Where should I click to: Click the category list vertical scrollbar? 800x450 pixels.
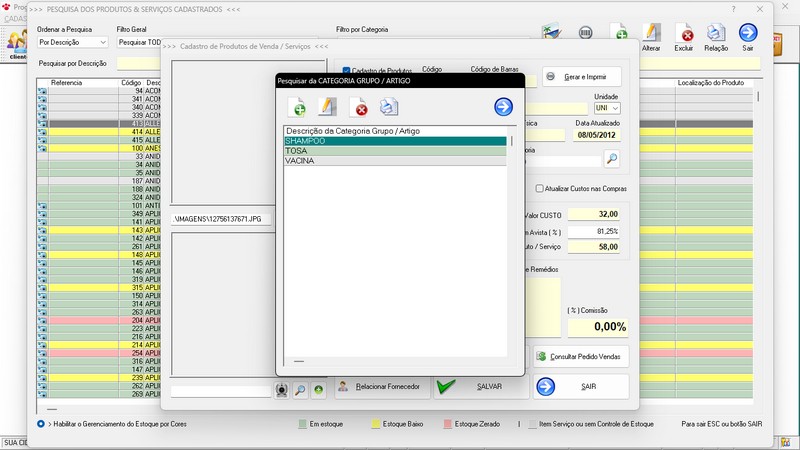(x=512, y=140)
